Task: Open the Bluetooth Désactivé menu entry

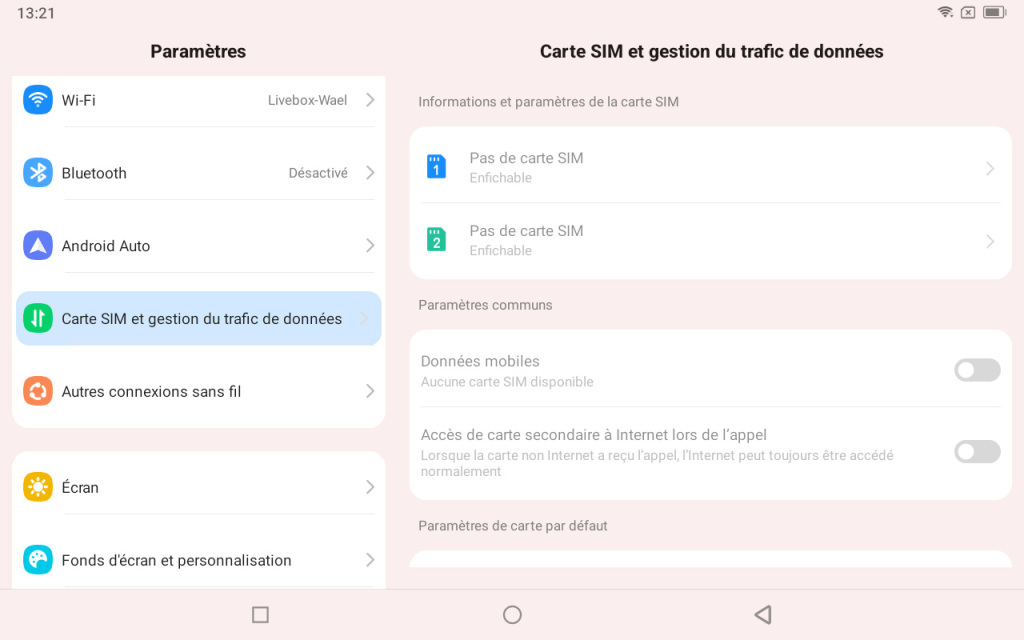Action: point(198,172)
